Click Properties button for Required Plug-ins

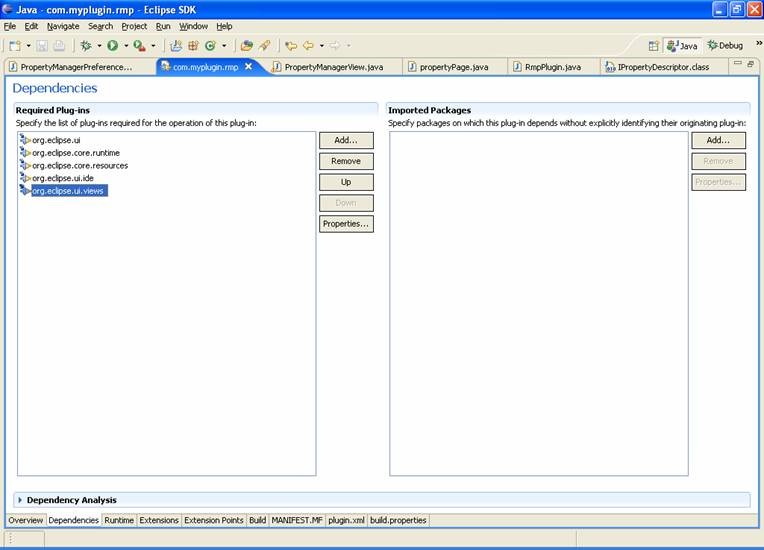coord(346,224)
